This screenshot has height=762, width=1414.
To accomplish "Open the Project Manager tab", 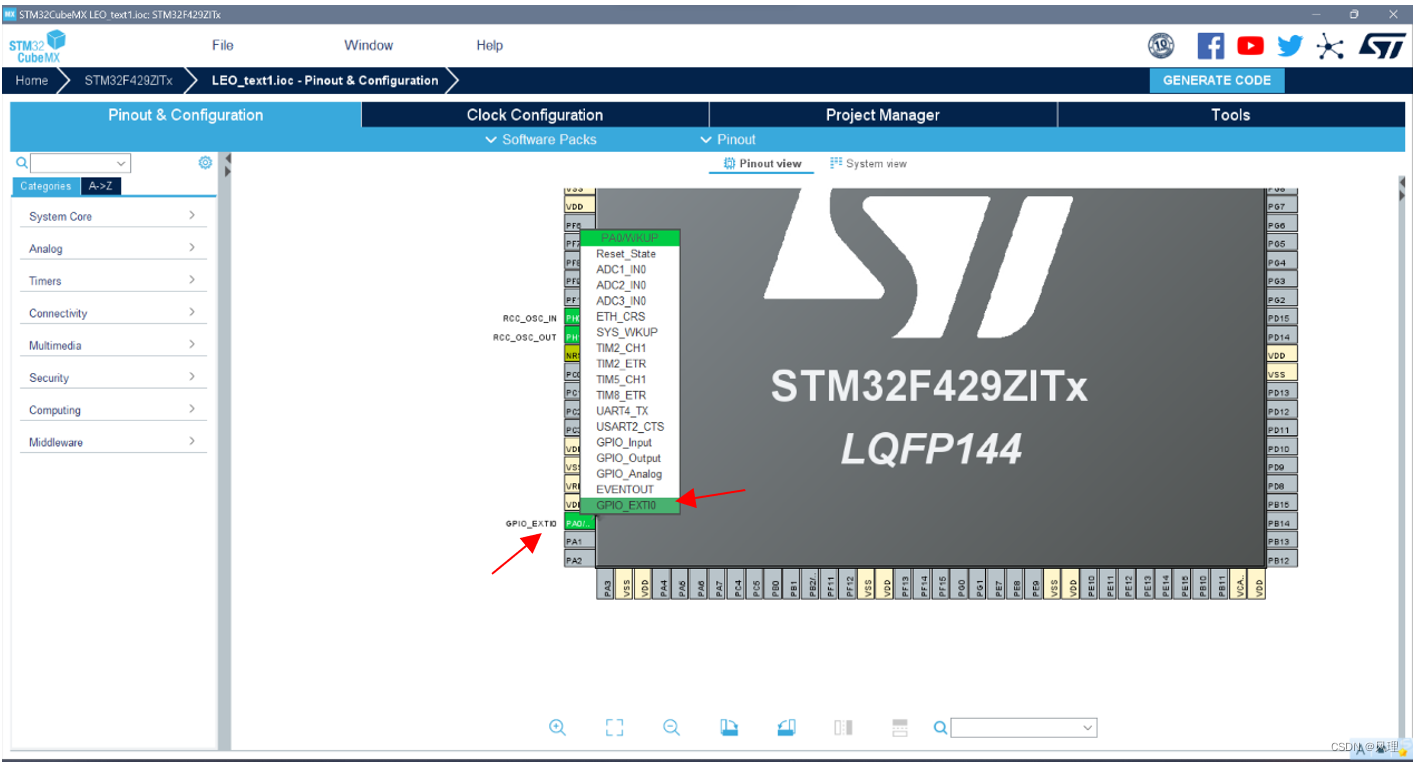I will [882, 114].
